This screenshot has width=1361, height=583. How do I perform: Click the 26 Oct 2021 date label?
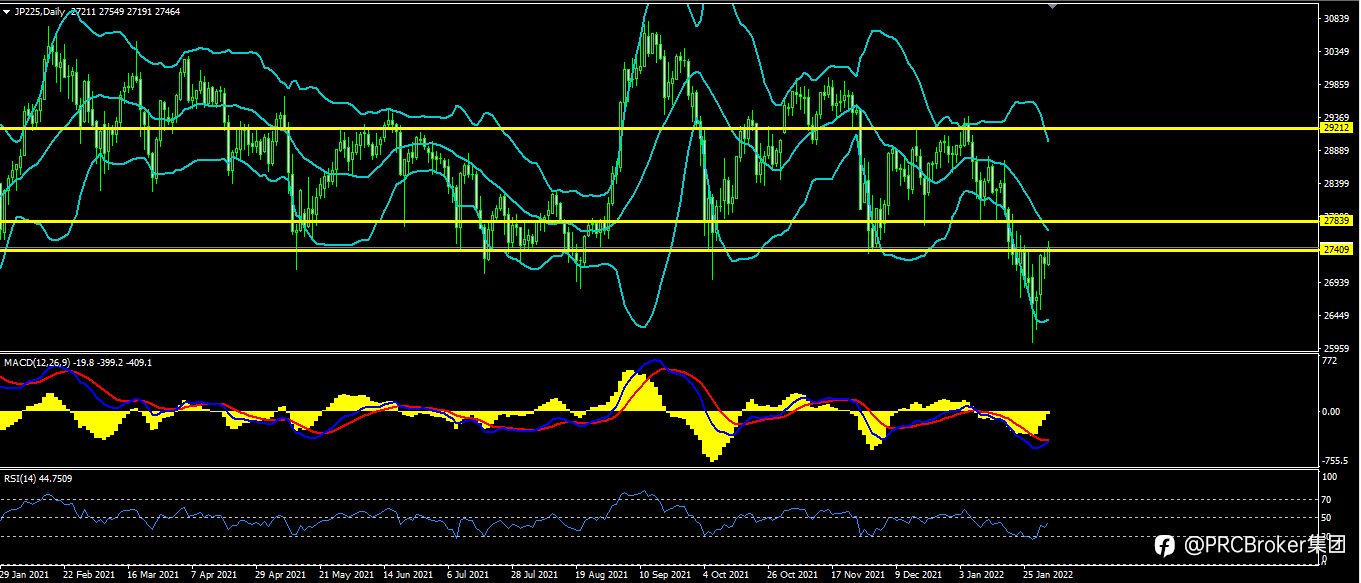[x=792, y=576]
